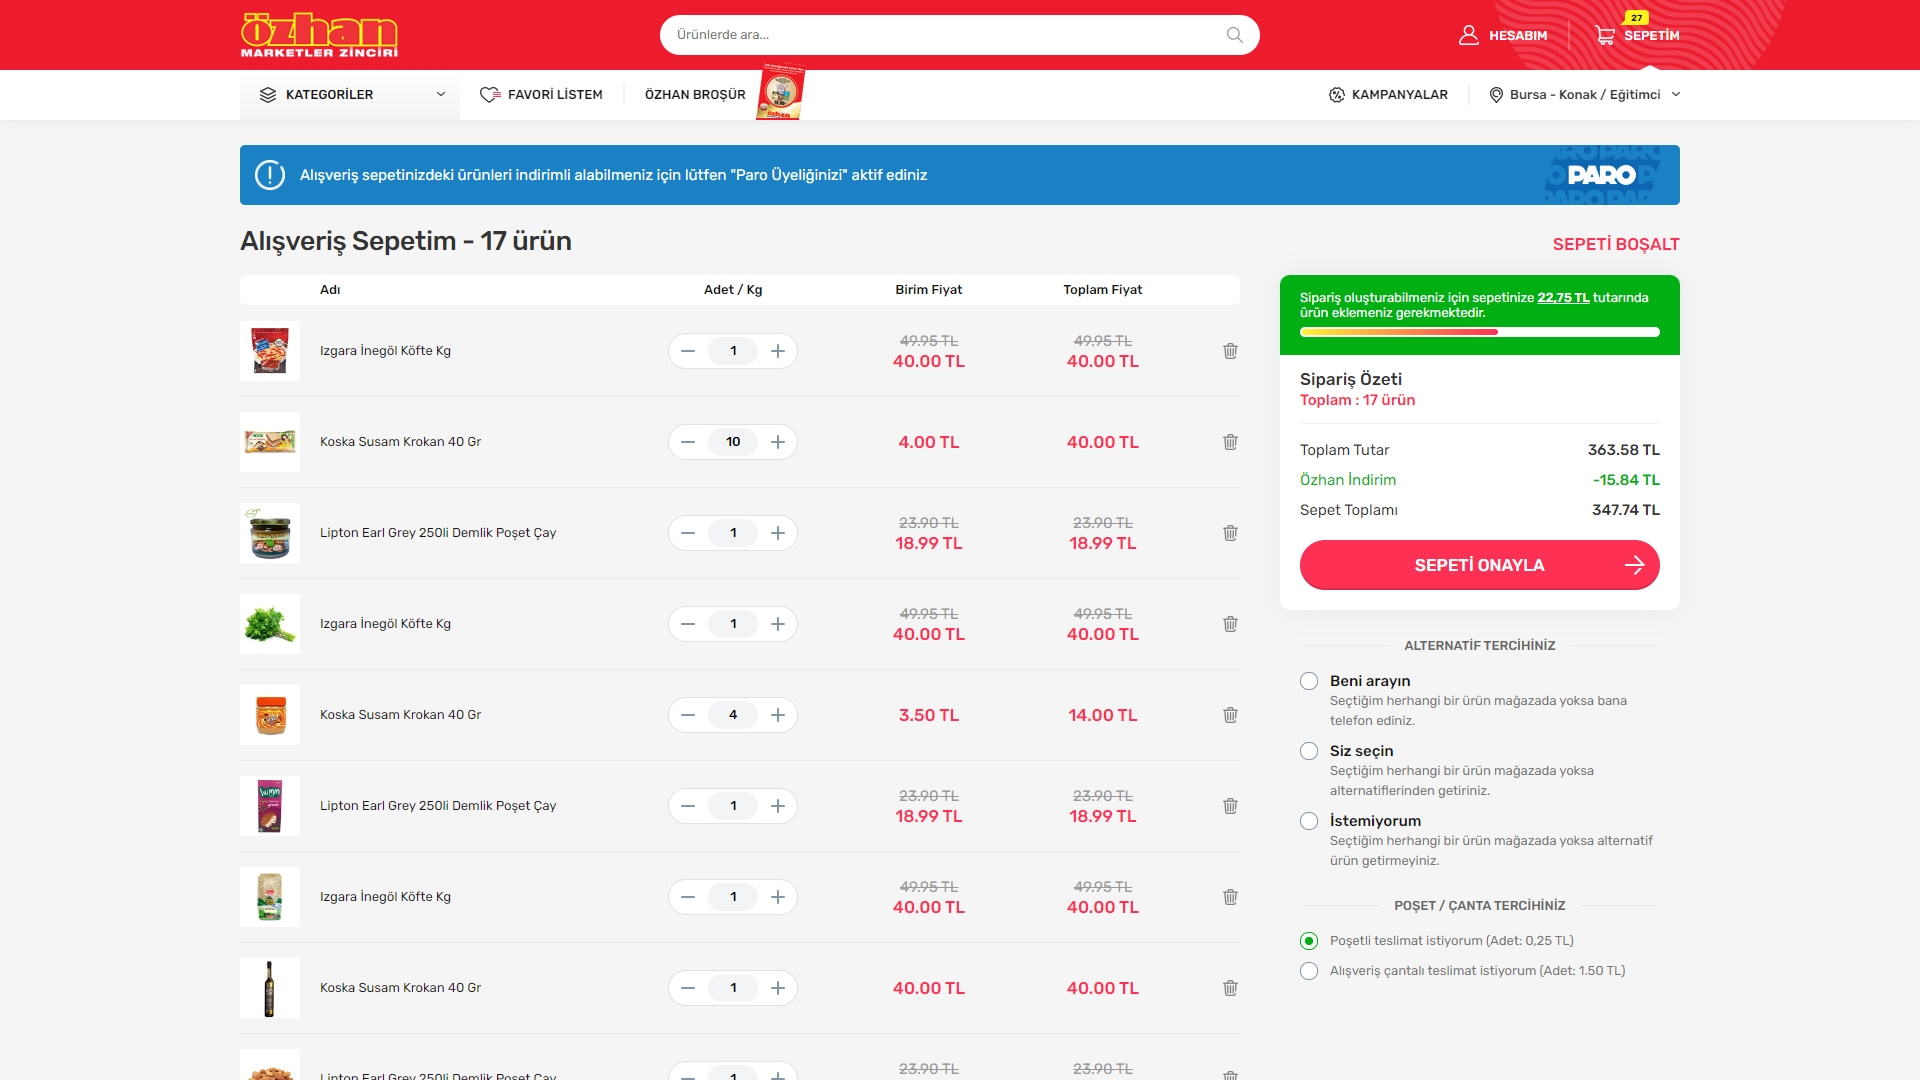
Task: Click the location pin icon
Action: (x=1496, y=95)
